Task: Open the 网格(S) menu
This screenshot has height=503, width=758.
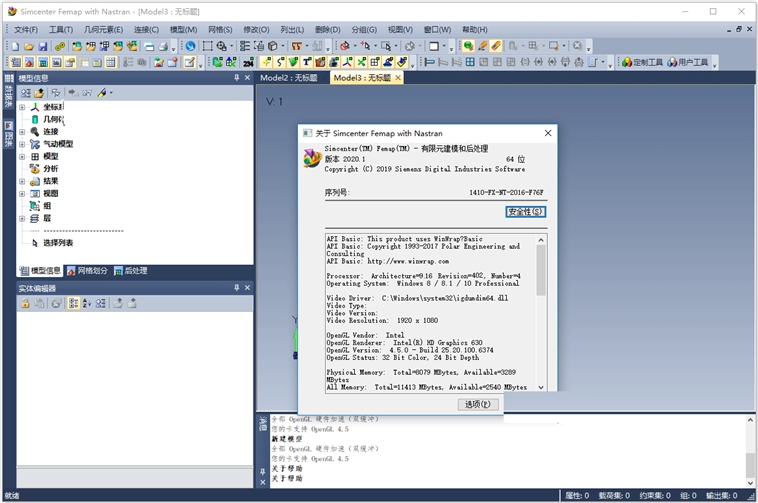Action: (x=220, y=30)
